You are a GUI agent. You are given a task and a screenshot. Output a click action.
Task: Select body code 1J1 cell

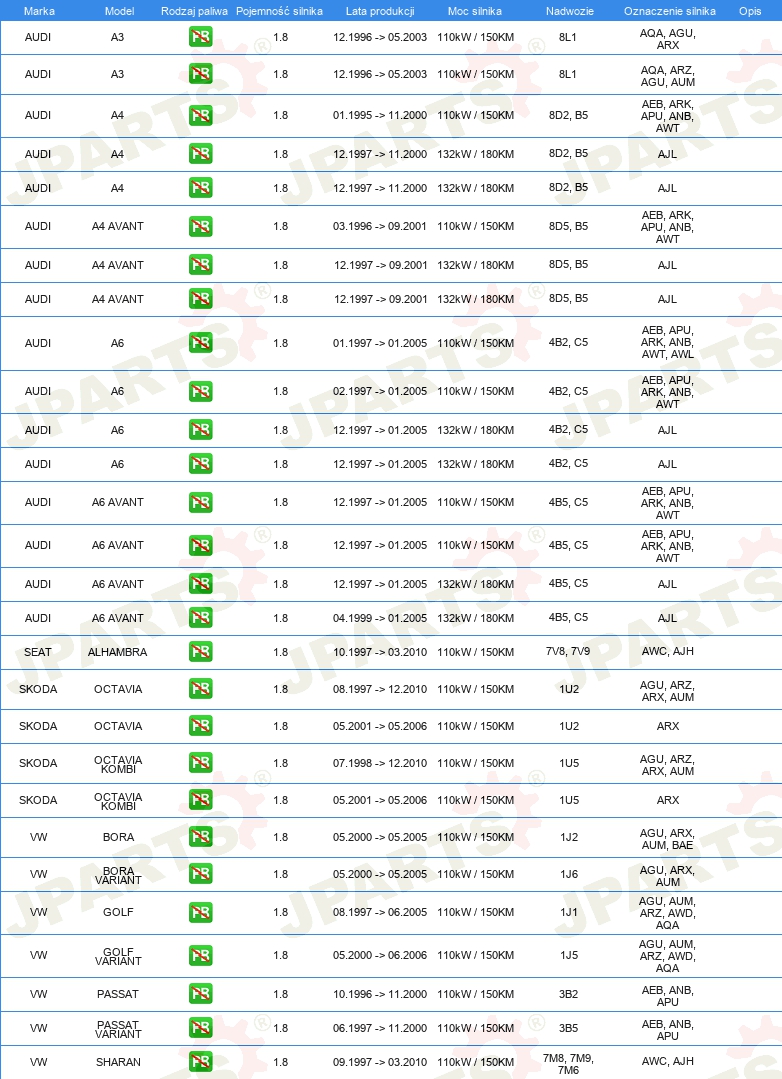569,912
